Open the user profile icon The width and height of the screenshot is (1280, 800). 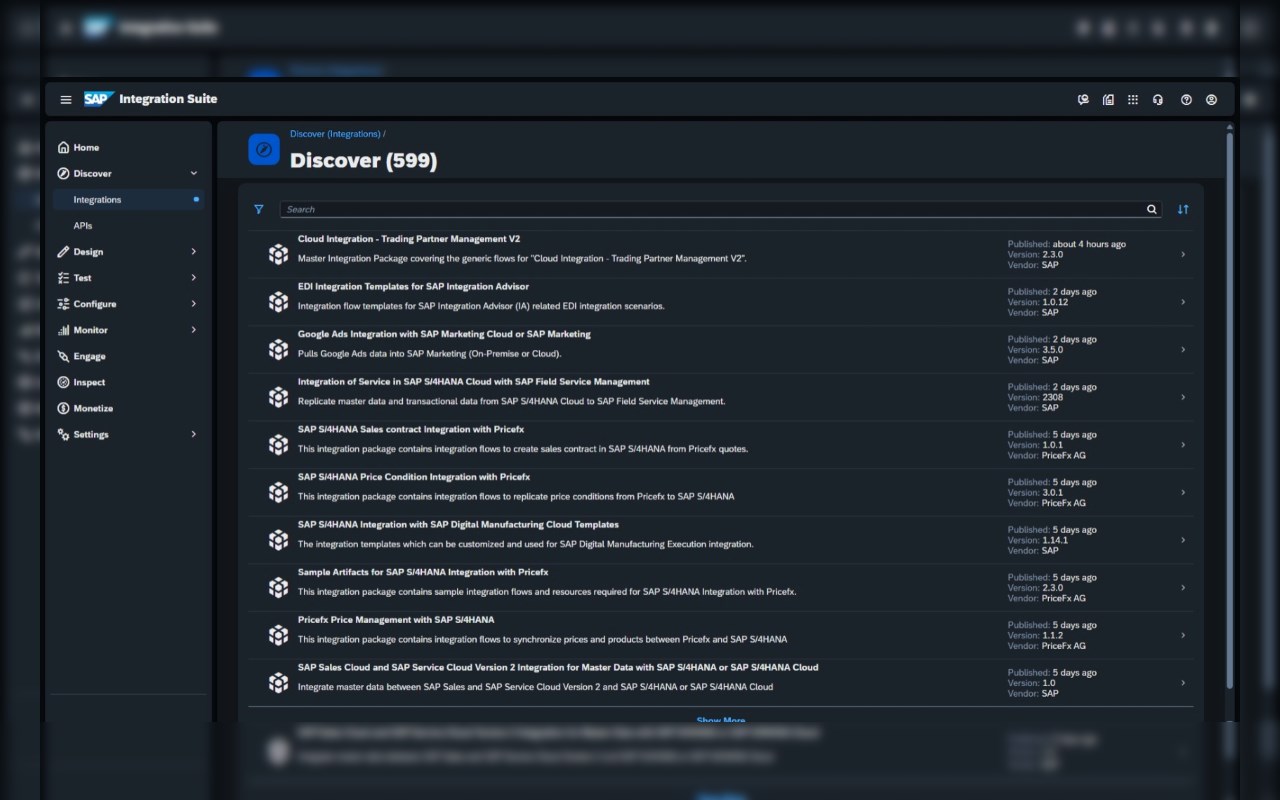coord(1212,100)
